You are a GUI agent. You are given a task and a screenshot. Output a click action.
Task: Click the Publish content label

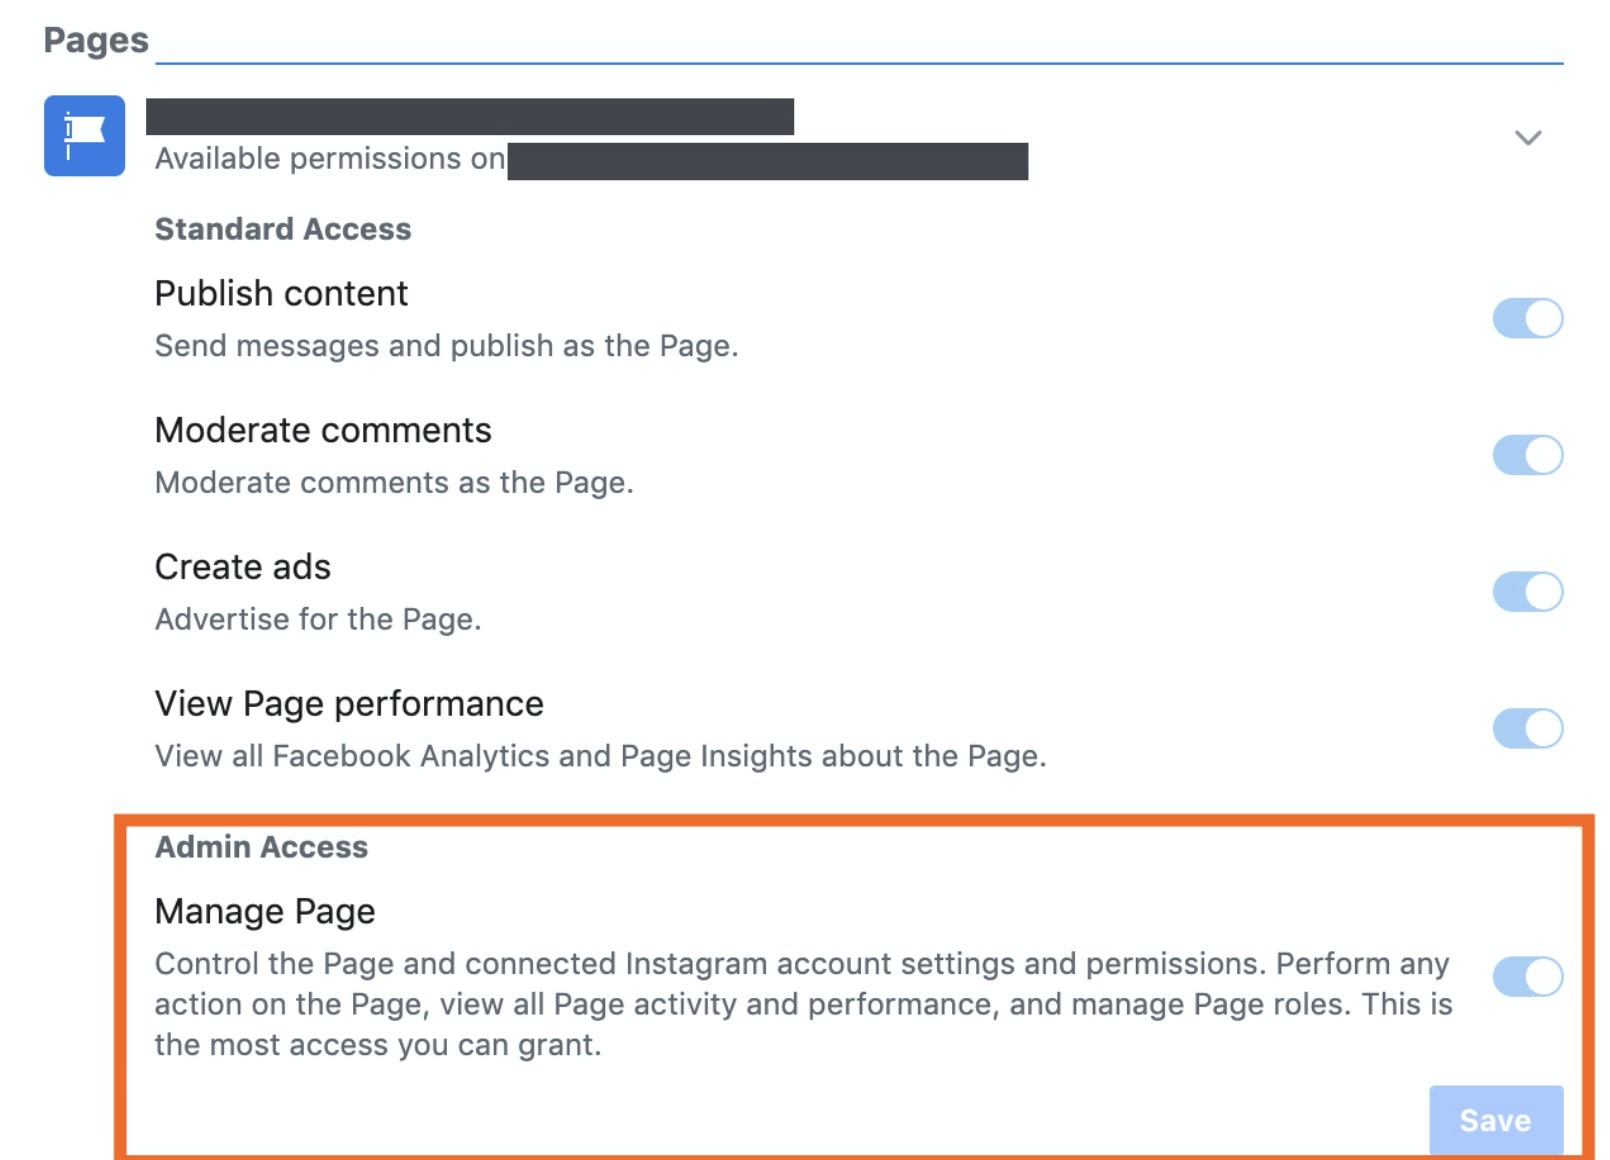[x=281, y=293]
